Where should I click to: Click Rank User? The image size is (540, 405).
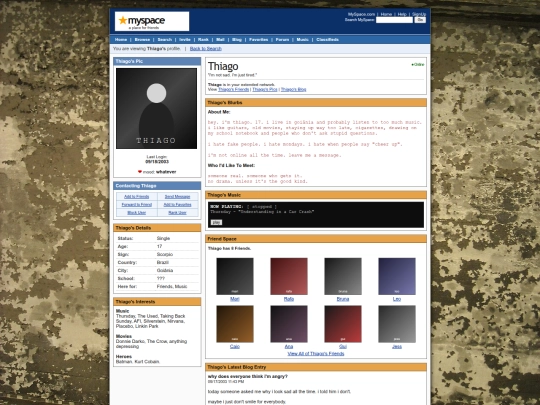tap(177, 213)
